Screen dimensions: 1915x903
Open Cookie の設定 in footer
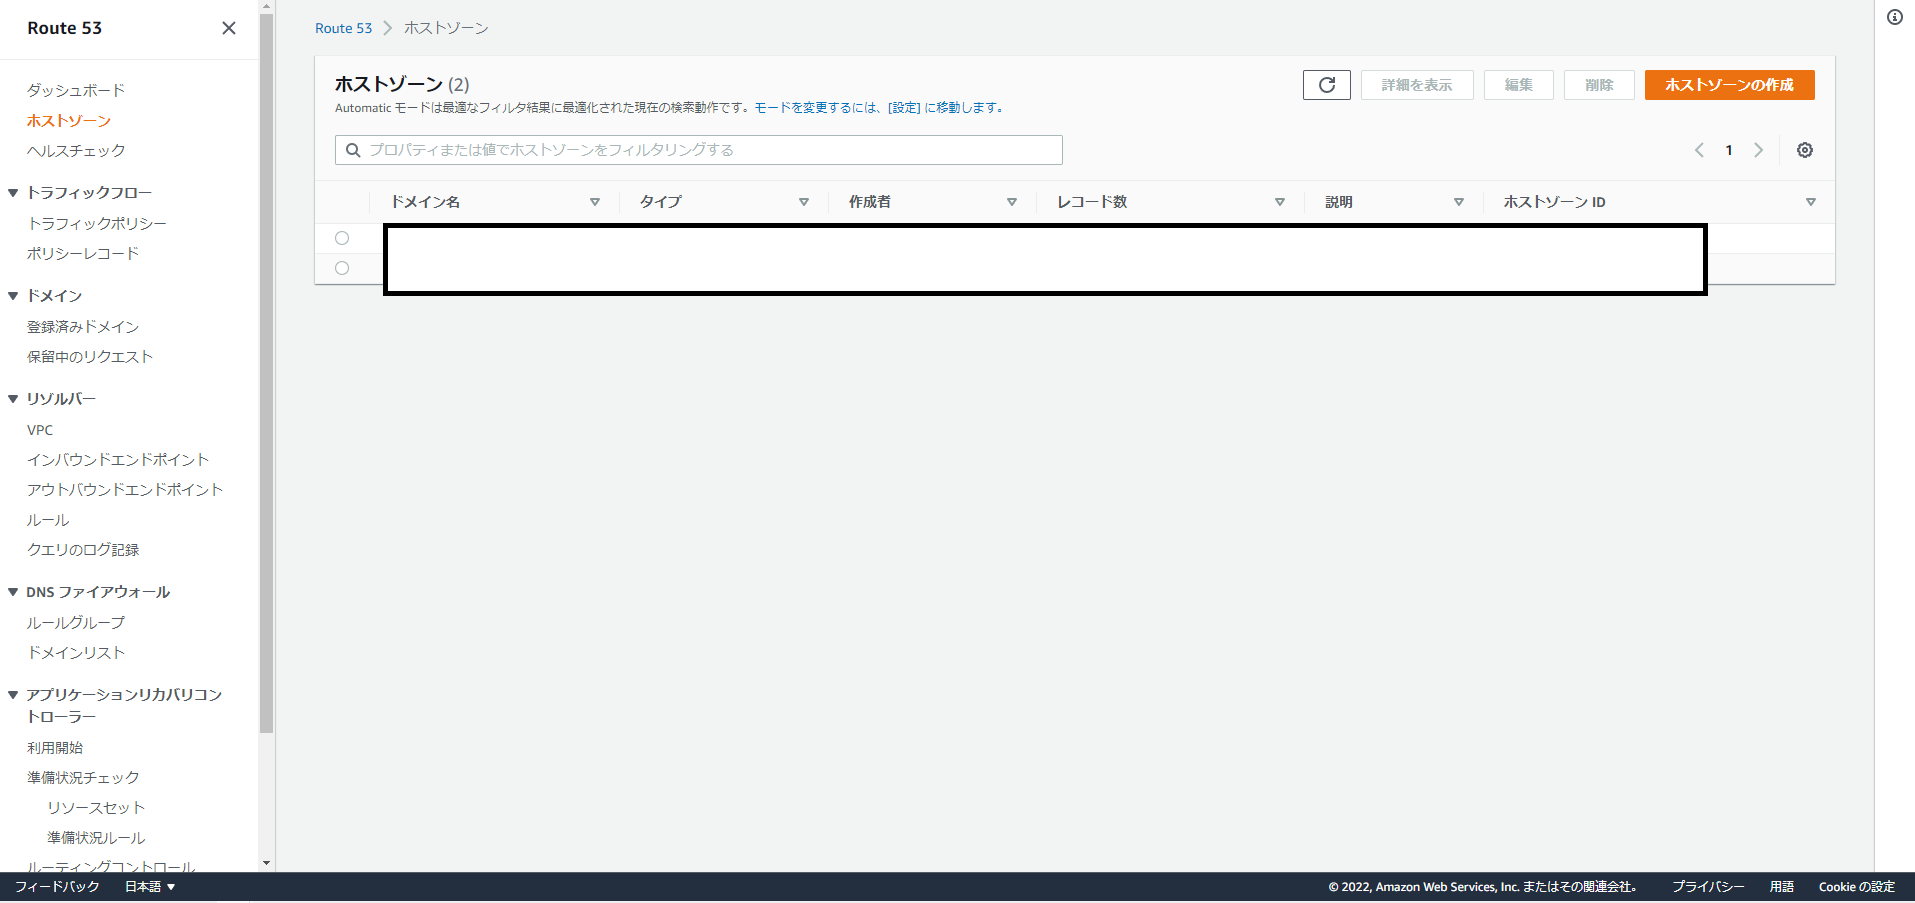pos(1856,887)
